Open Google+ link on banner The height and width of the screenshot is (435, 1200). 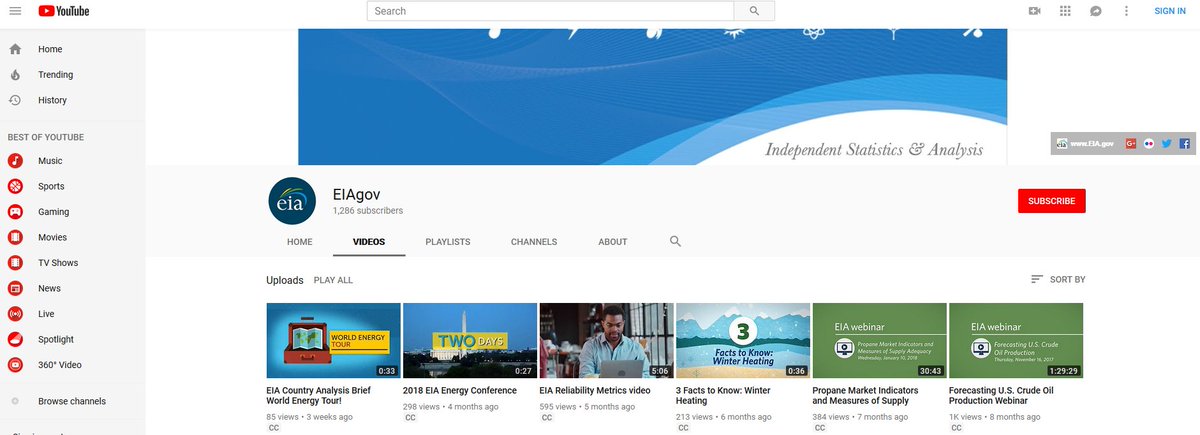1131,143
